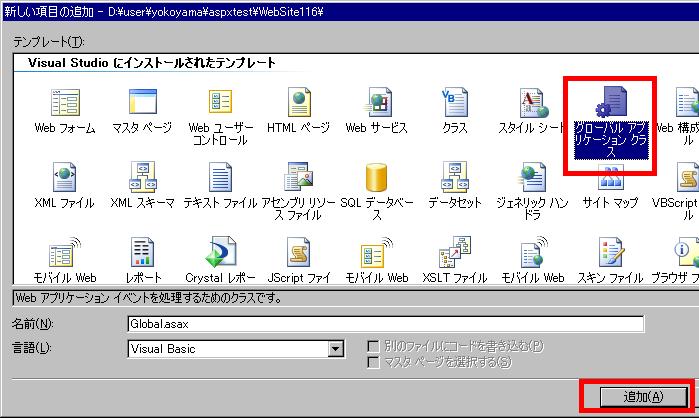
Task: Pick the アセンブリ リソース ファイル template
Action: [299, 177]
